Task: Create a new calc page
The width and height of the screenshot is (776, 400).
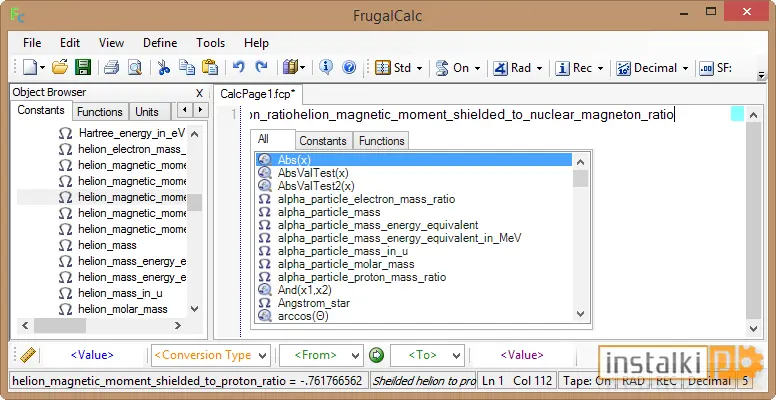Action: (x=30, y=68)
